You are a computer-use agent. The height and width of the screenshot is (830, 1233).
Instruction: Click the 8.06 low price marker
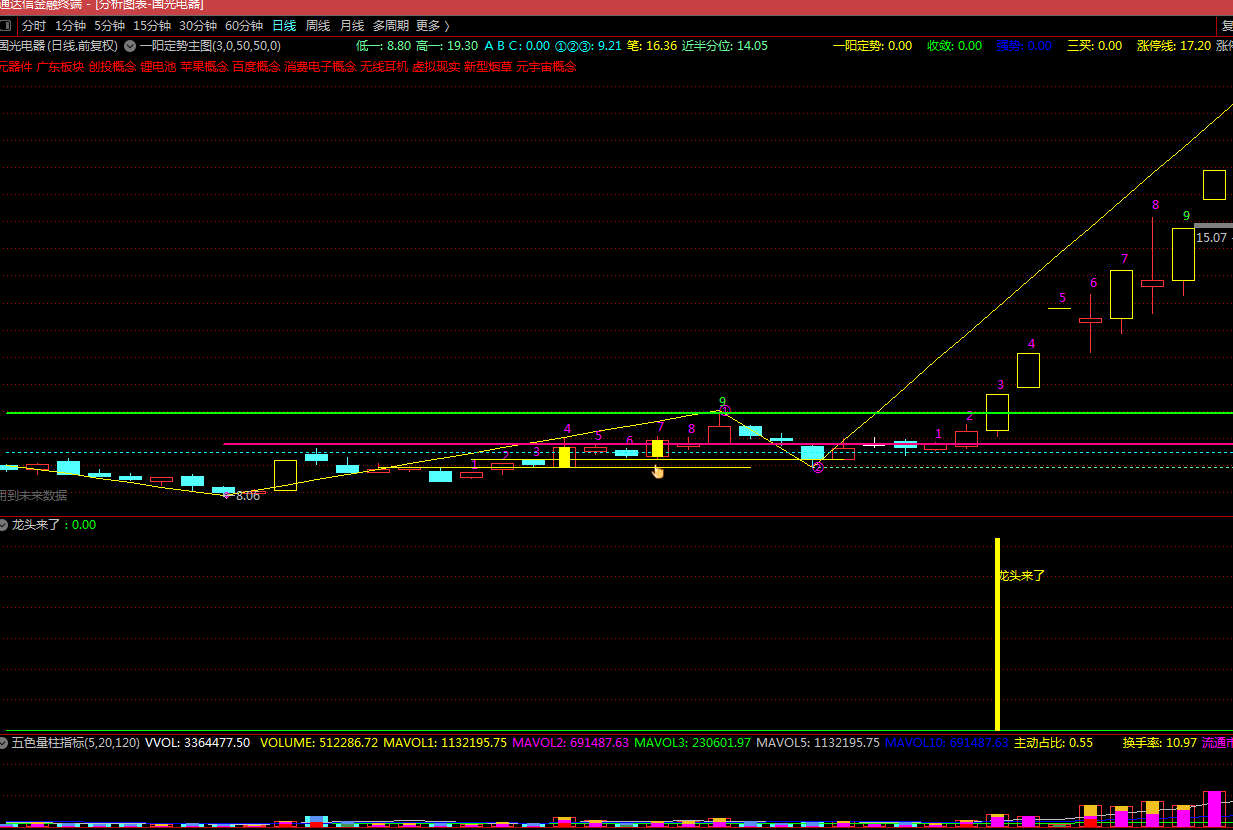click(247, 496)
